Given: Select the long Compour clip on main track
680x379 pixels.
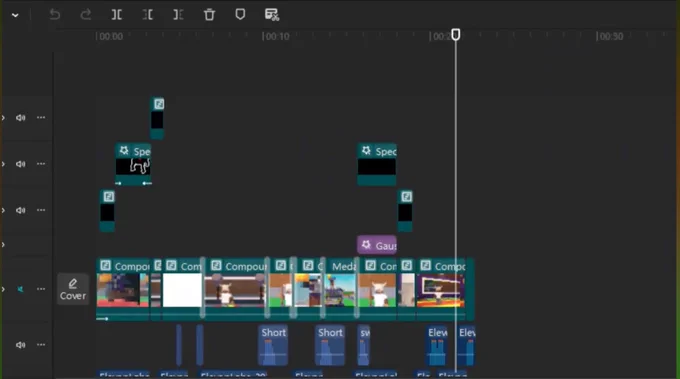Looking at the screenshot, I should click(x=235, y=289).
